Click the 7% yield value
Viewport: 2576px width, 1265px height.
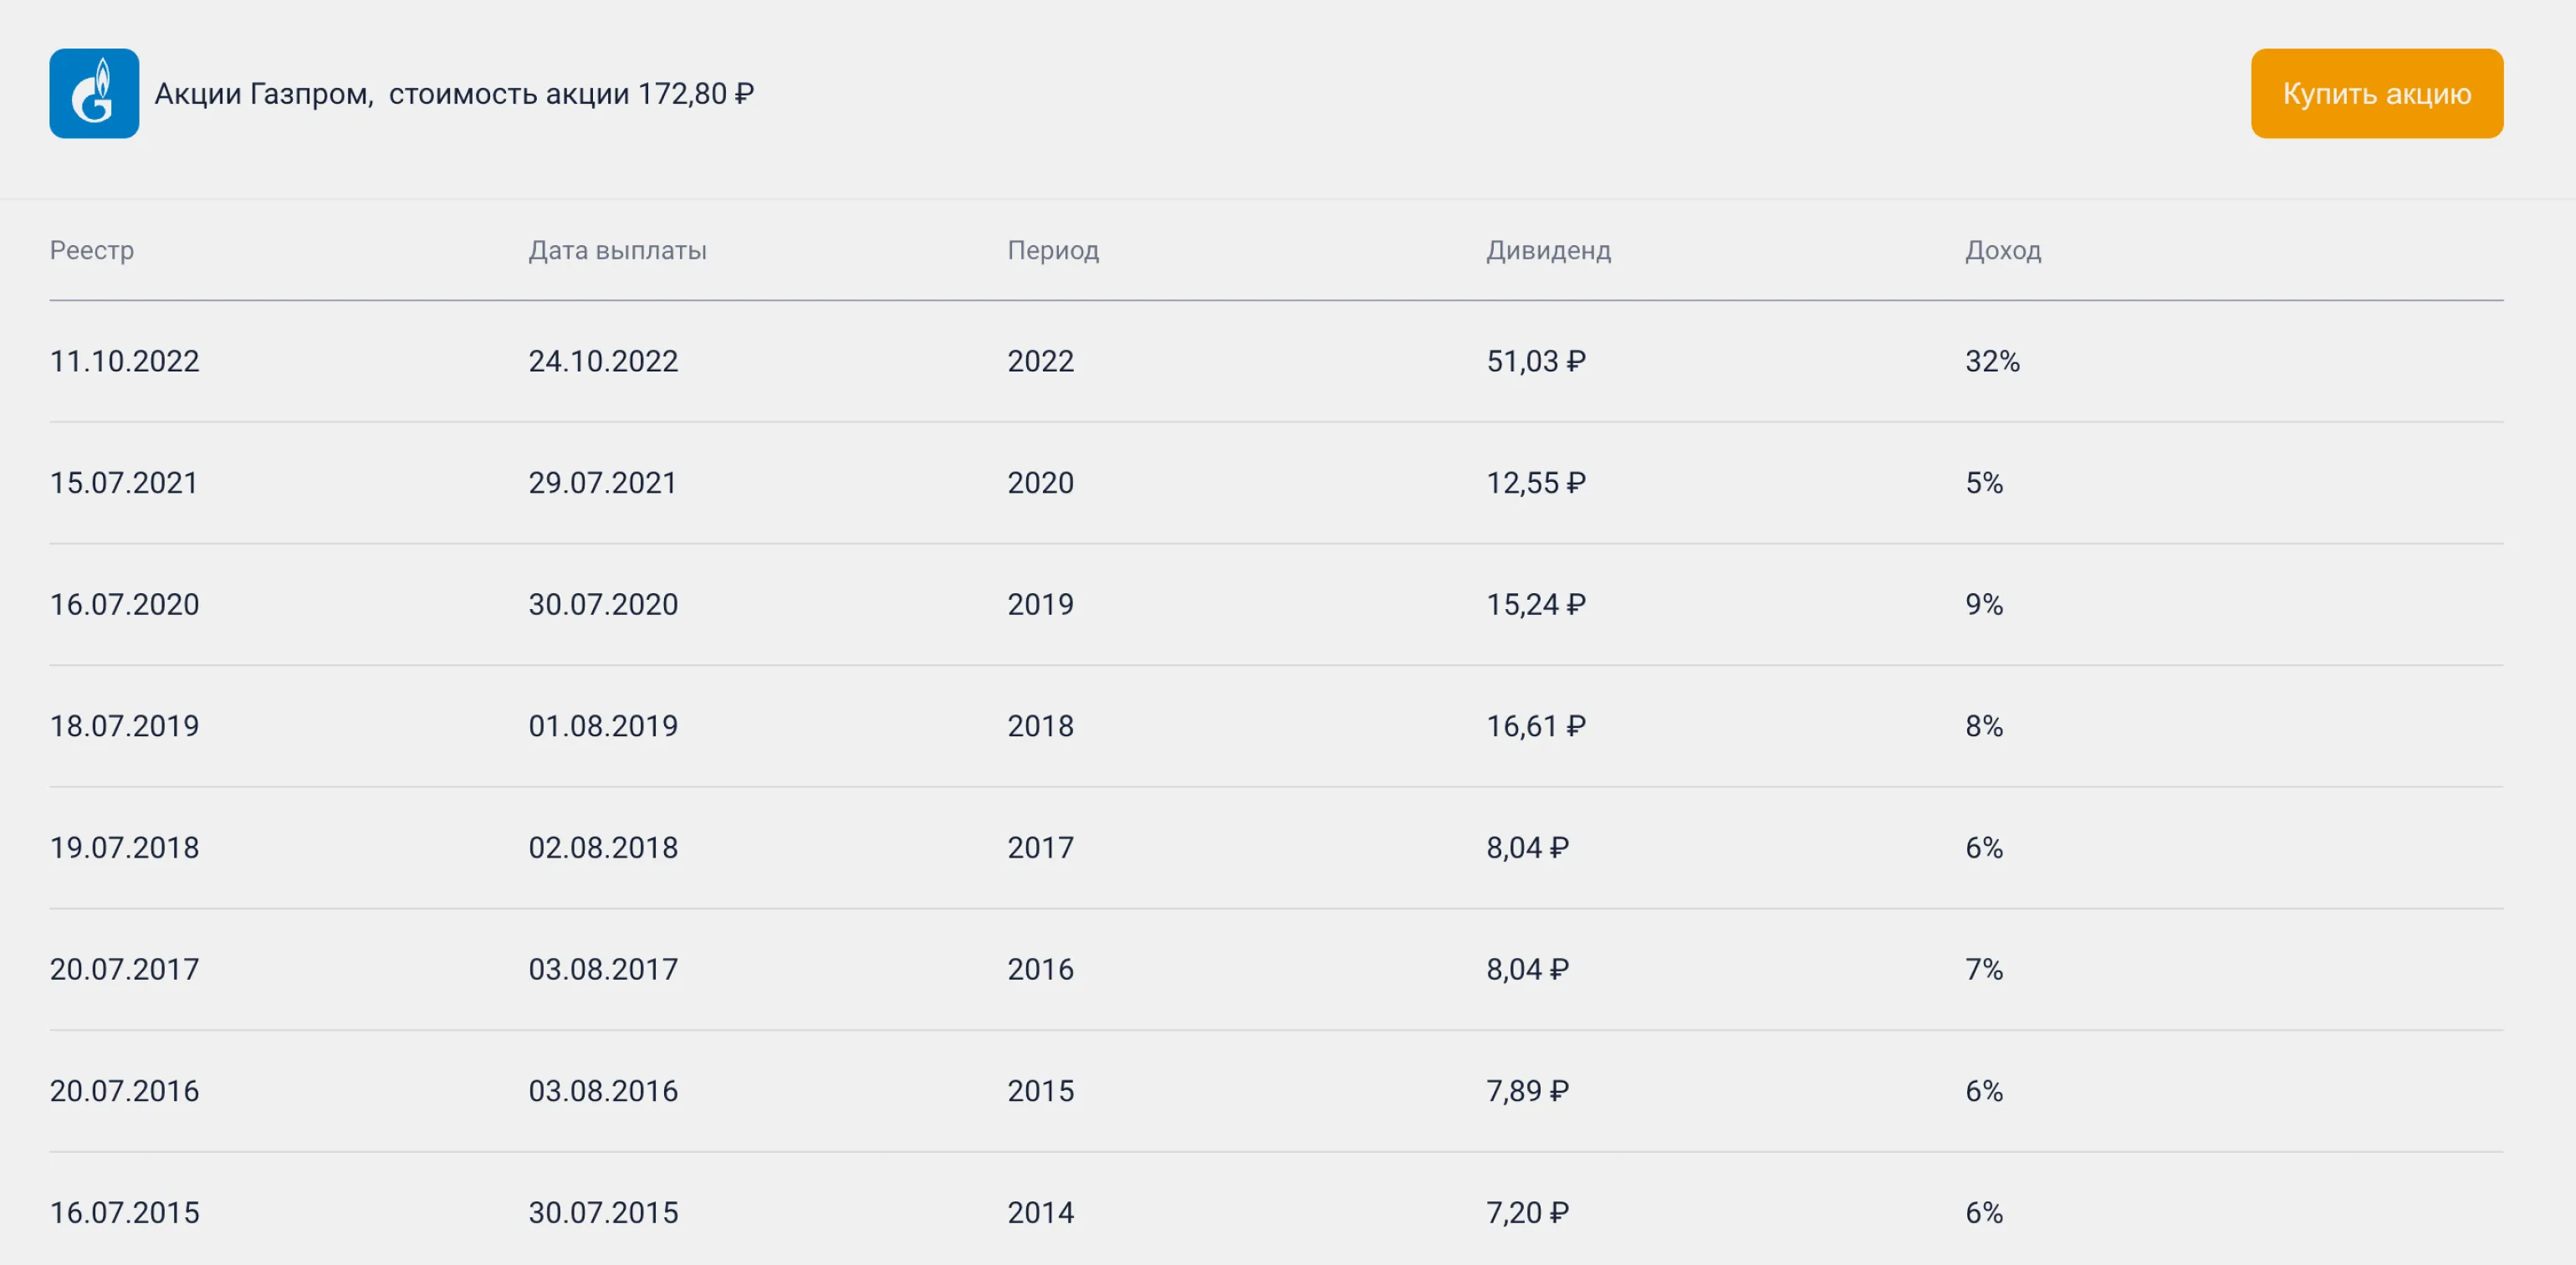point(1984,969)
